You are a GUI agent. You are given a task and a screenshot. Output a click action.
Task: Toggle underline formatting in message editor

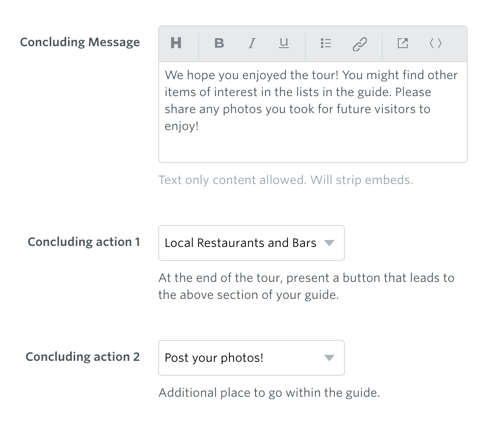pos(284,43)
